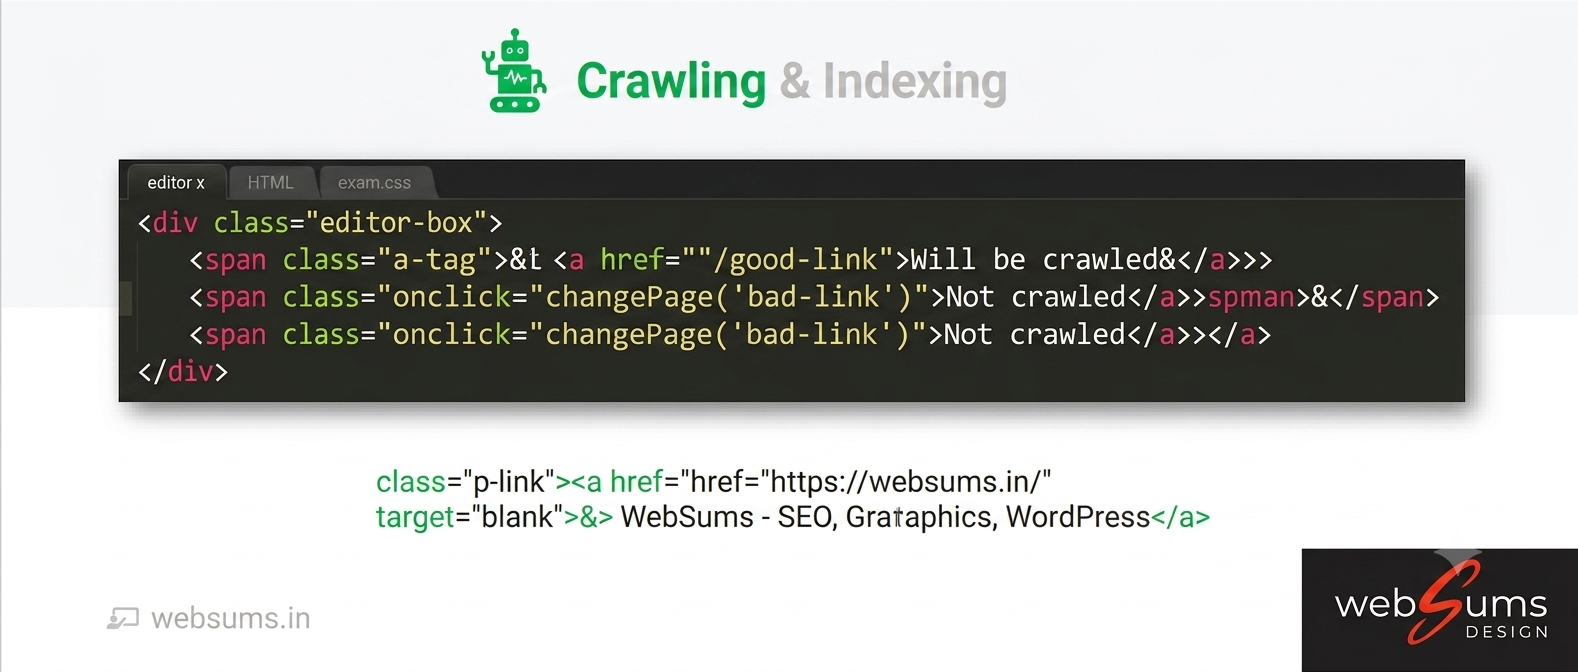Open the exam.css tab
The image size is (1578, 672).
tap(375, 182)
